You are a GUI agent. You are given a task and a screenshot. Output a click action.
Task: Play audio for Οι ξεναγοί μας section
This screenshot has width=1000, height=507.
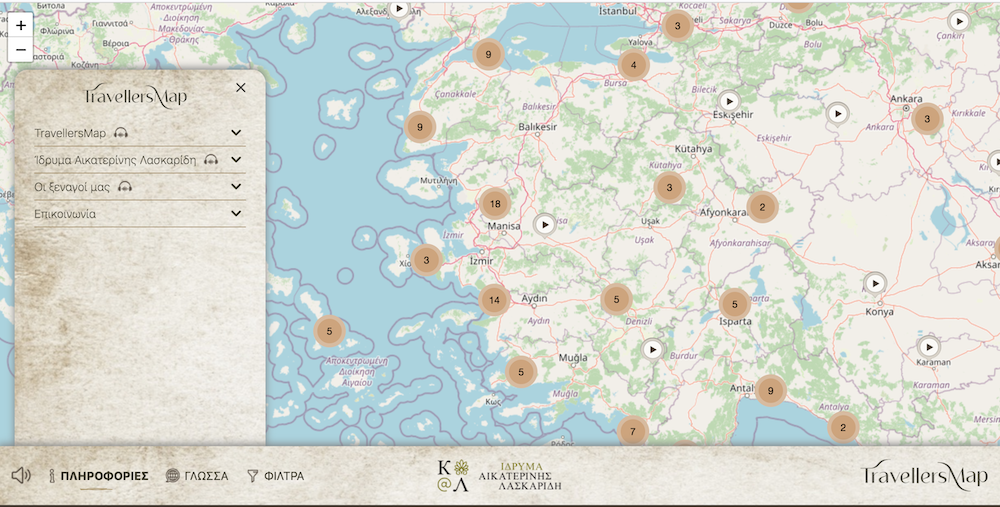[x=125, y=187]
